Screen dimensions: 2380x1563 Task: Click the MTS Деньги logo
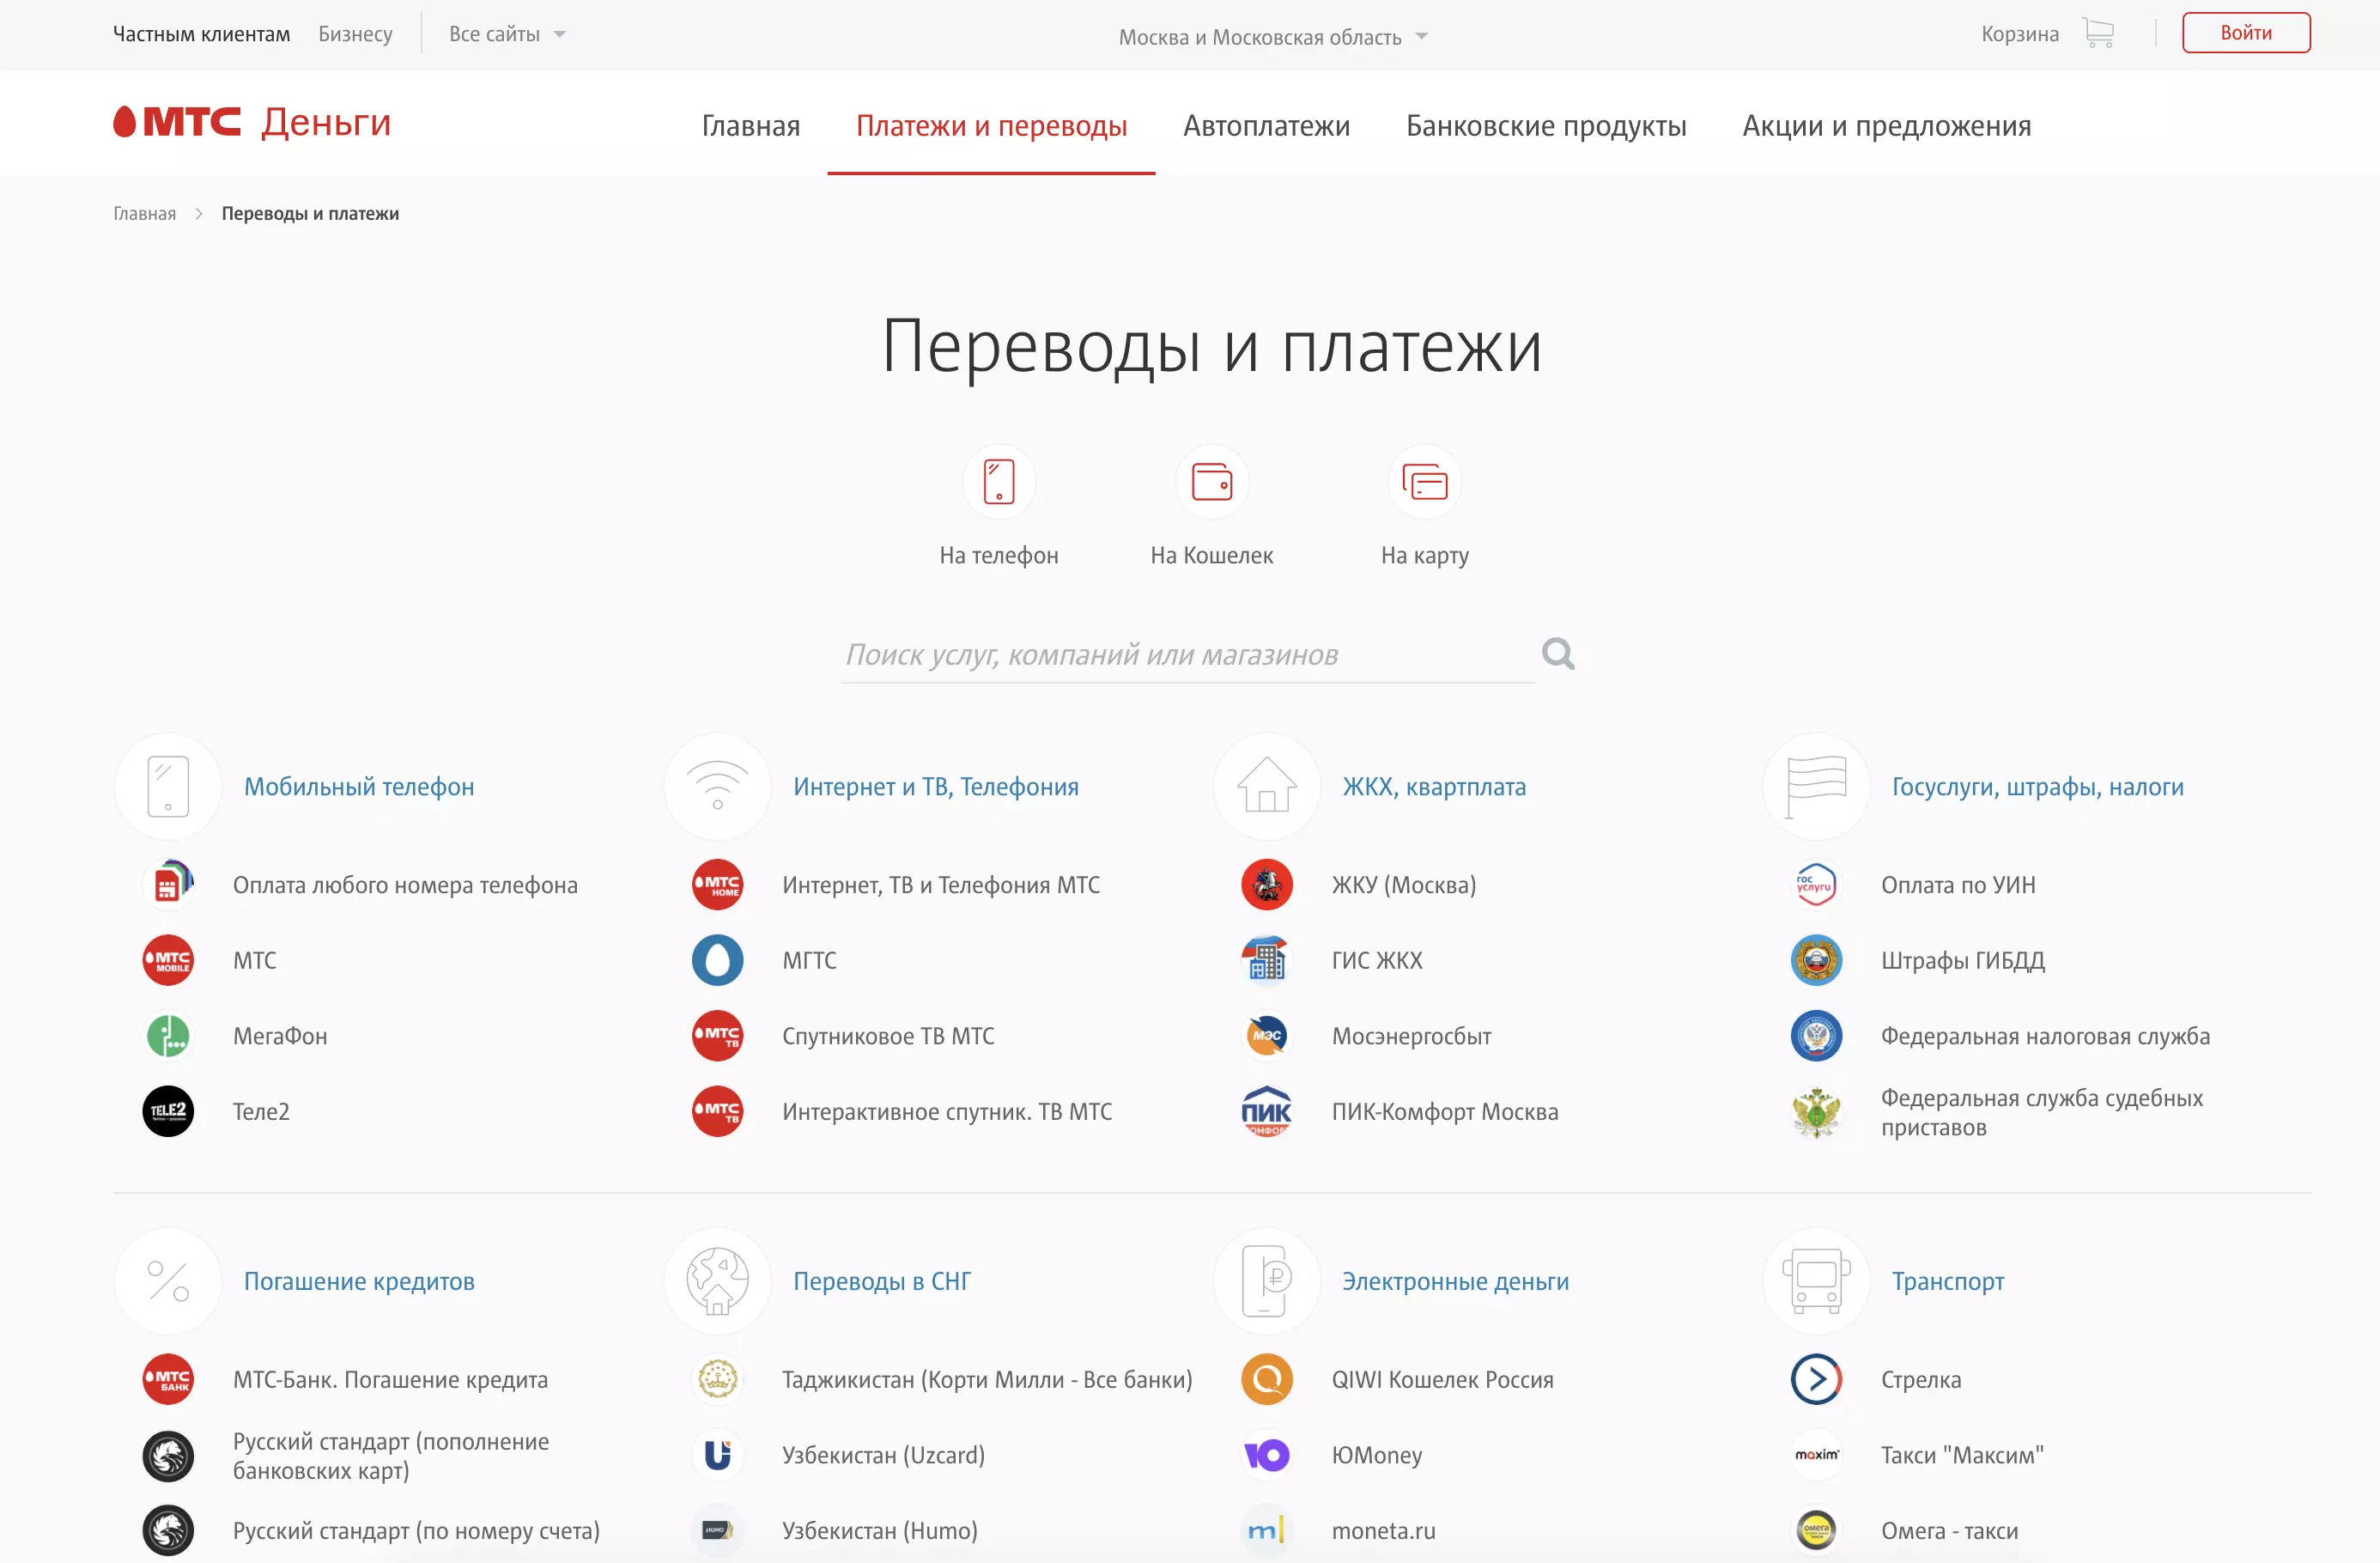tap(252, 122)
